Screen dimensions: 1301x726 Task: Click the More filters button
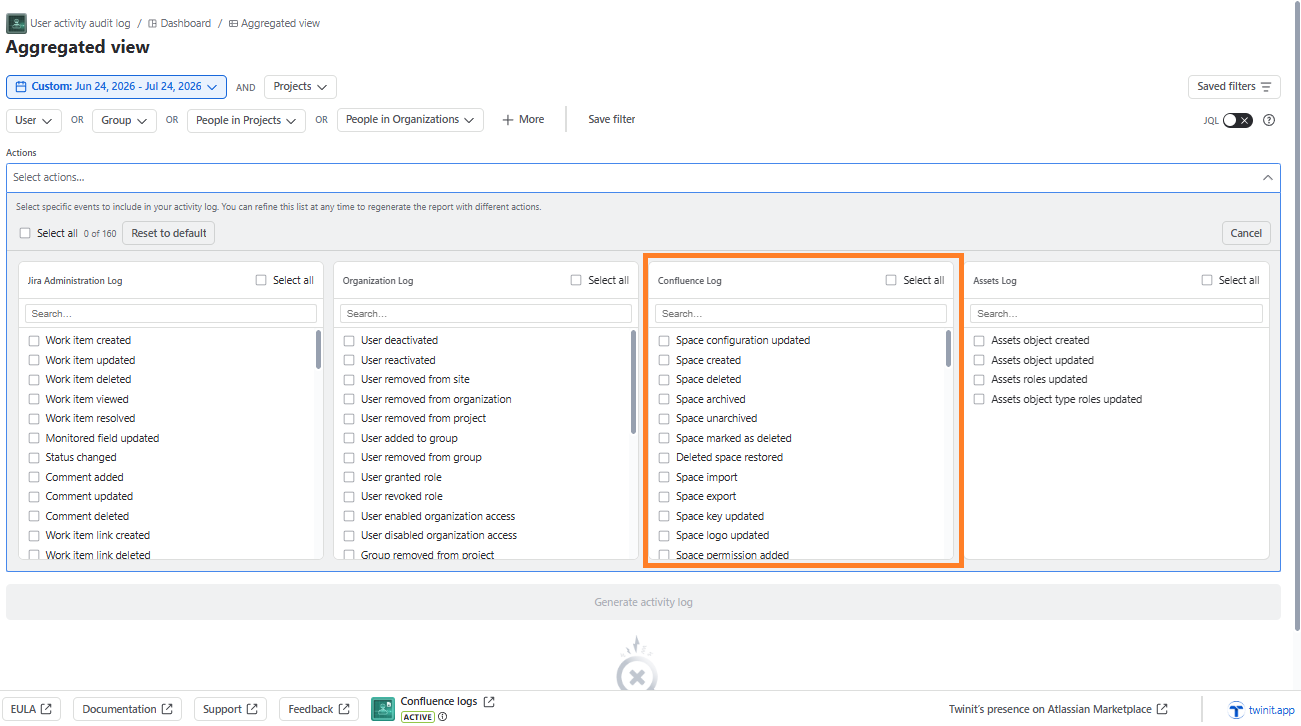[x=523, y=120]
